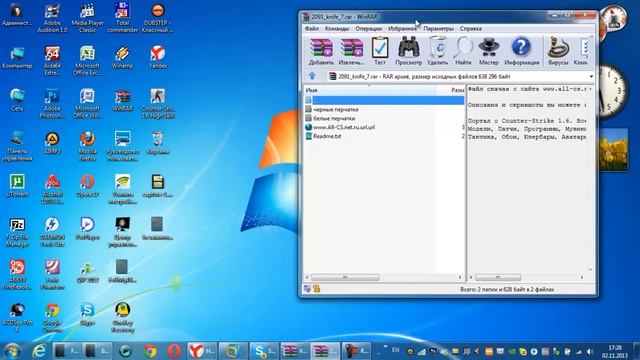Click the Chrome taskbar button
Screen dimensions: 640x360
point(150,351)
